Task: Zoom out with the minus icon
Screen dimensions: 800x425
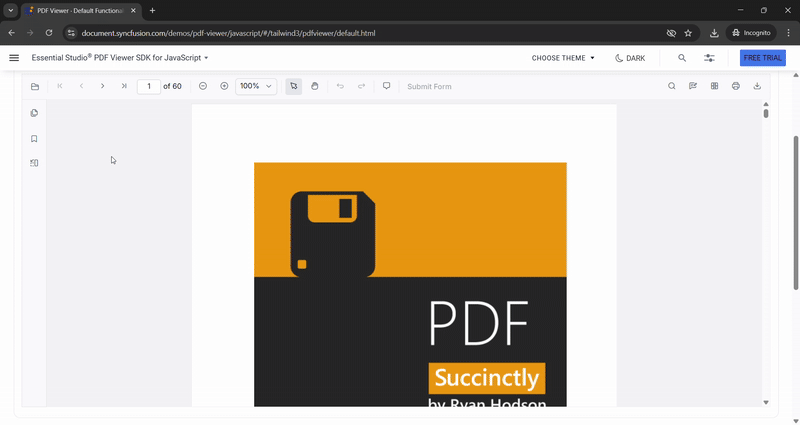Action: [203, 87]
